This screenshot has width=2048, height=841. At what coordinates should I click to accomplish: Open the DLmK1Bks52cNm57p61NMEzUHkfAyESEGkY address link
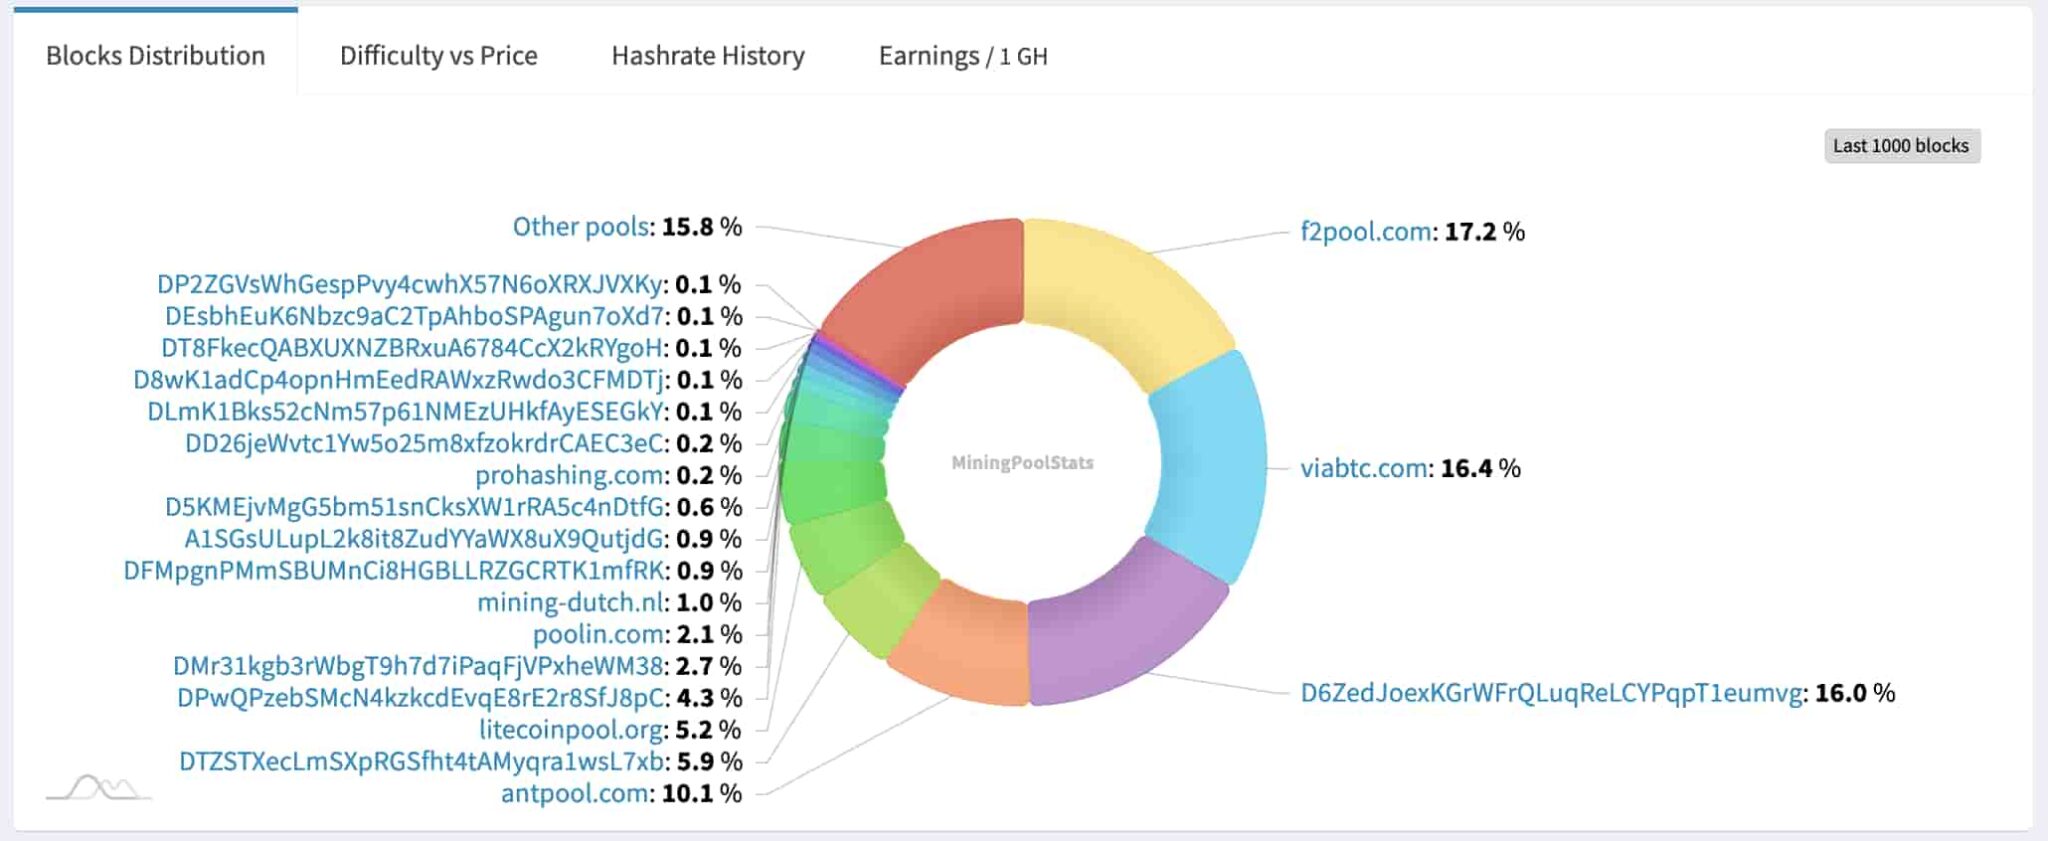[x=405, y=412]
